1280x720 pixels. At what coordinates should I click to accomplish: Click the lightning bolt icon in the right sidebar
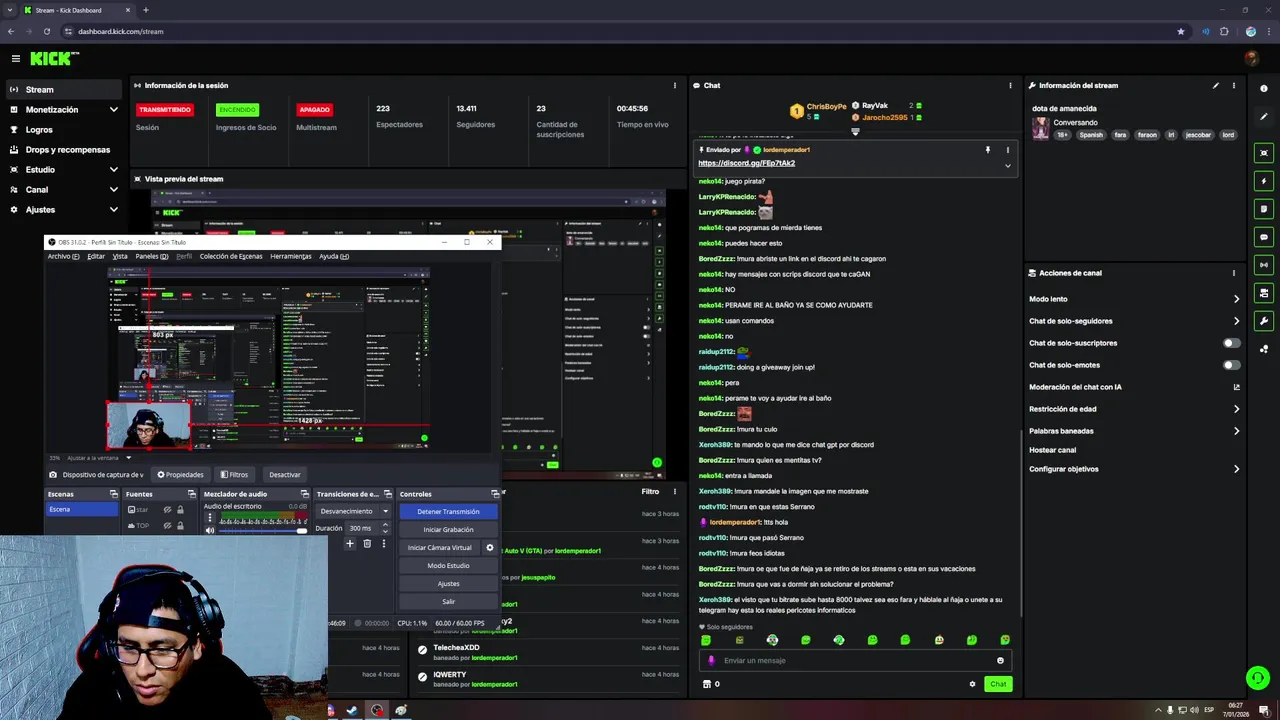click(1264, 181)
